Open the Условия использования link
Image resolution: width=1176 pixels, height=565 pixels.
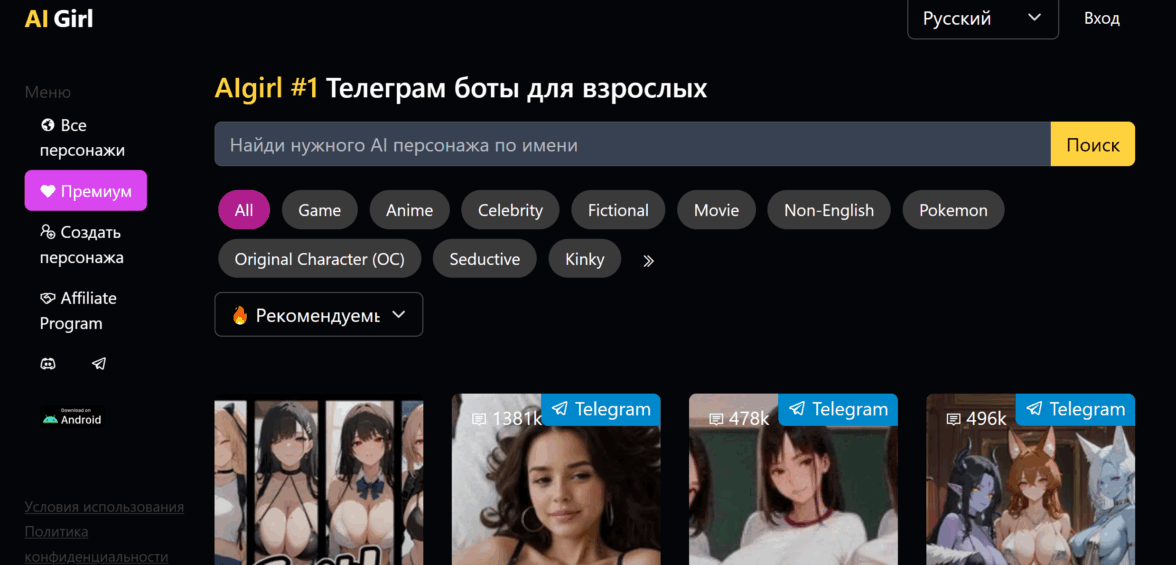tap(104, 507)
